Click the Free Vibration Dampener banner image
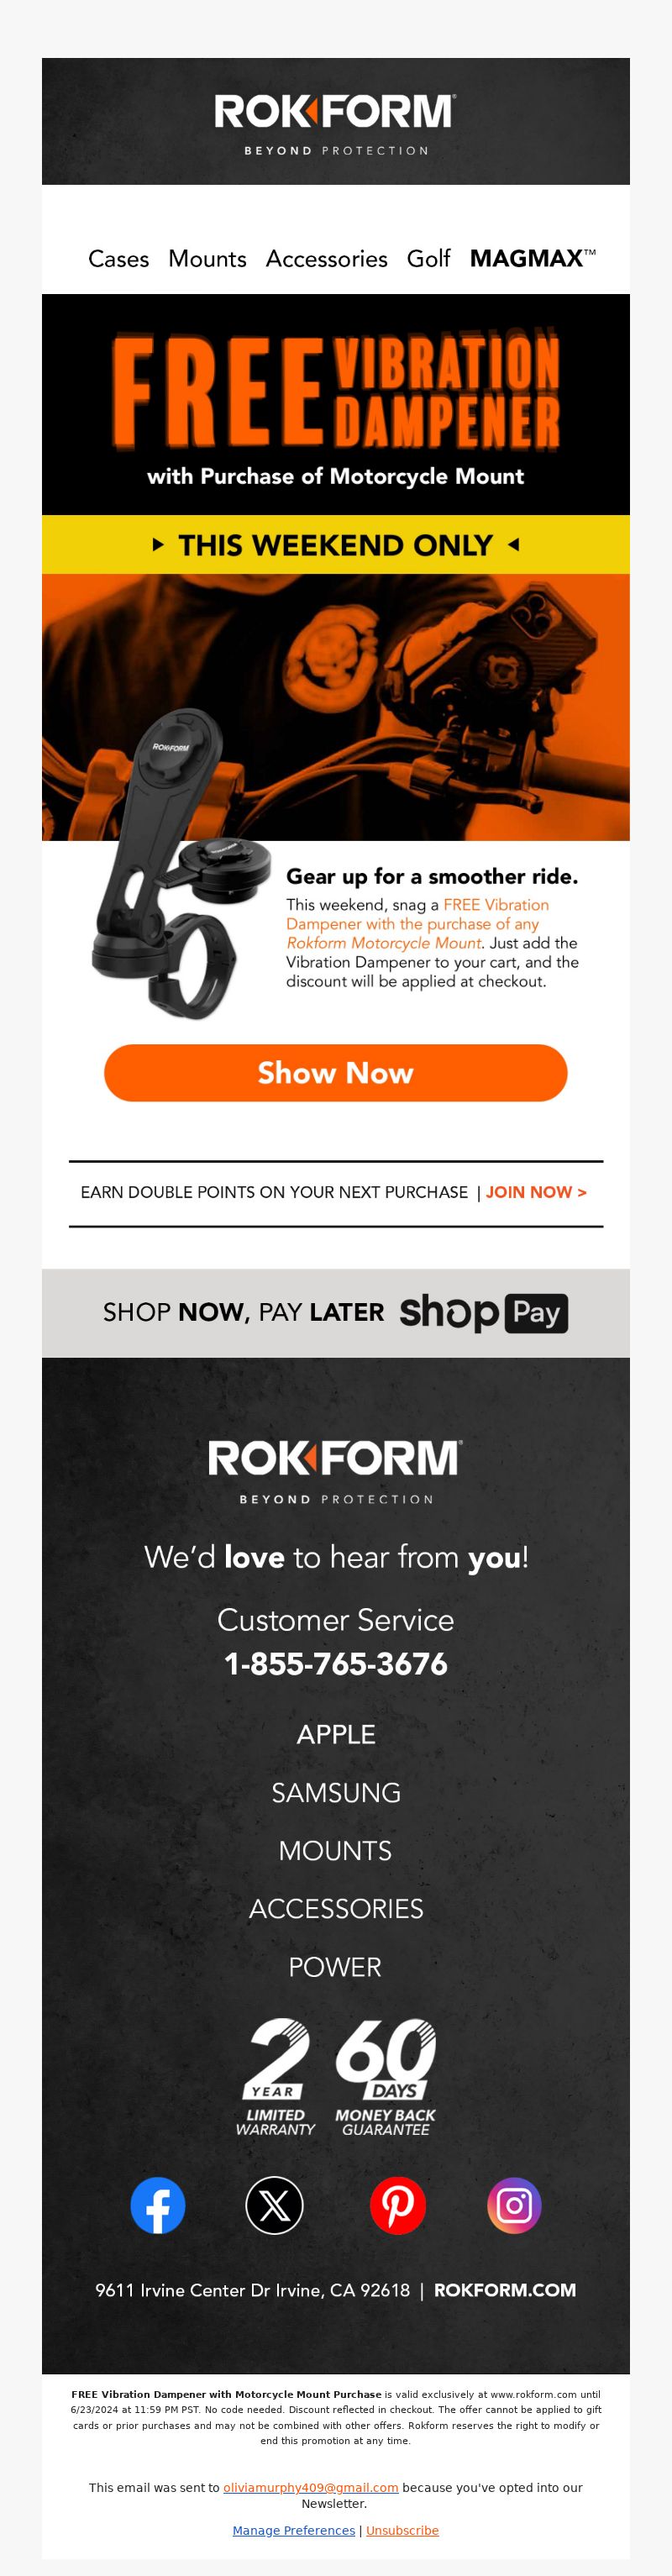Image resolution: width=672 pixels, height=2576 pixels. click(336, 404)
